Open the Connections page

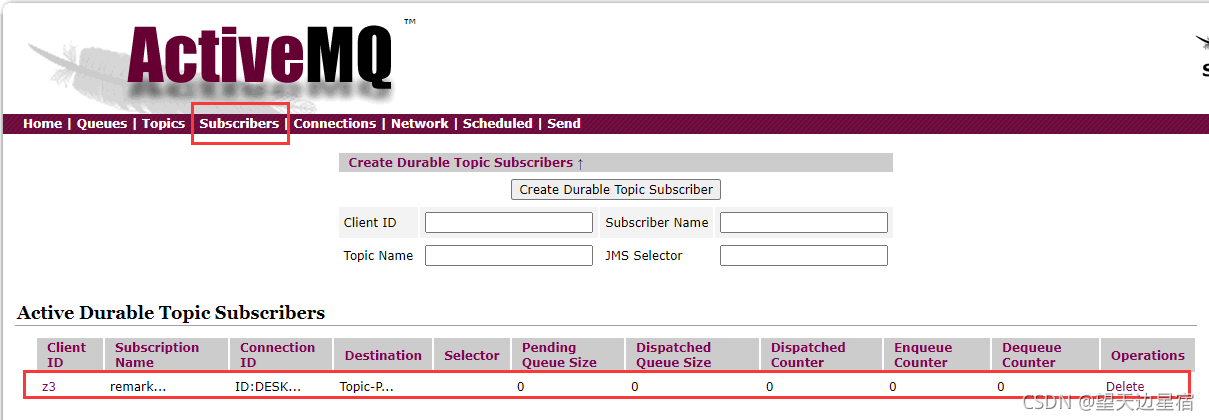pos(334,124)
